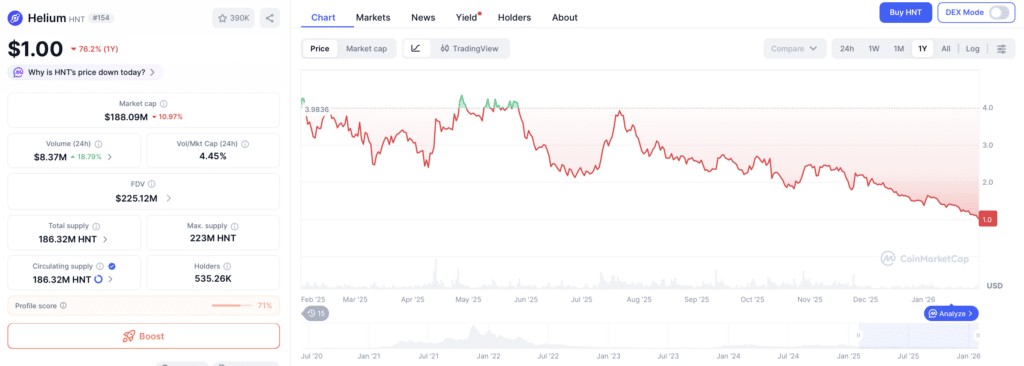
Task: Click the Volume (24h) info icon
Action: pyautogui.click(x=98, y=144)
